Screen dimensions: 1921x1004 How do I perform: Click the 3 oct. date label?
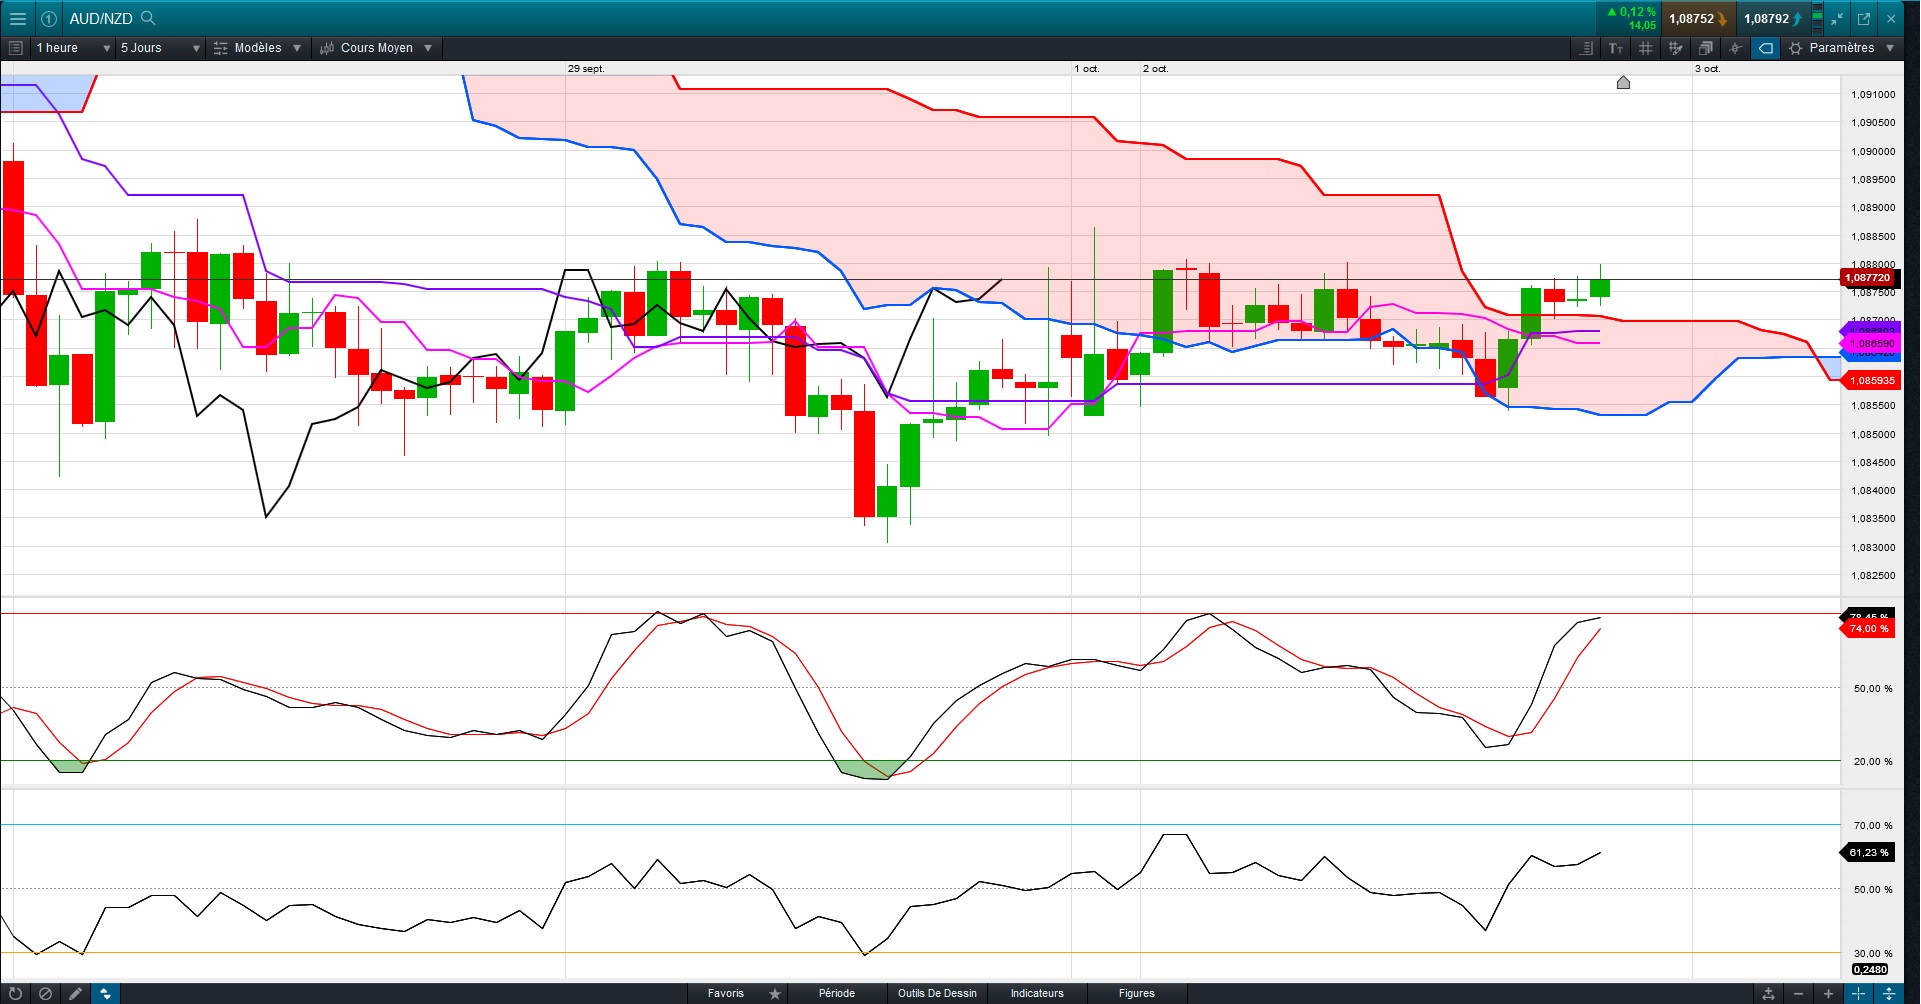click(1707, 69)
